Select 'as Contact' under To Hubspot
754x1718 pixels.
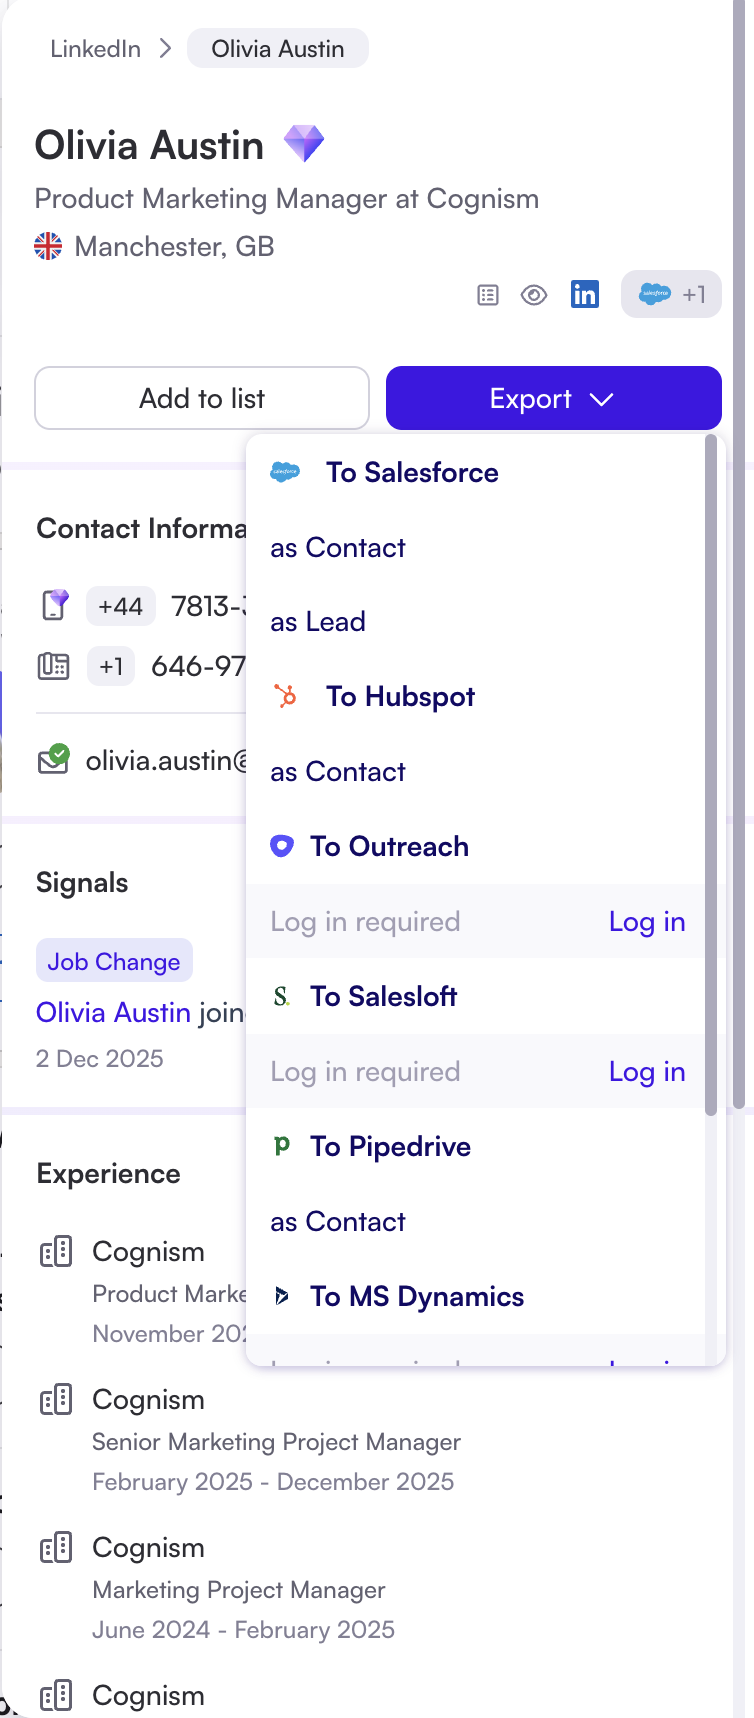point(338,772)
